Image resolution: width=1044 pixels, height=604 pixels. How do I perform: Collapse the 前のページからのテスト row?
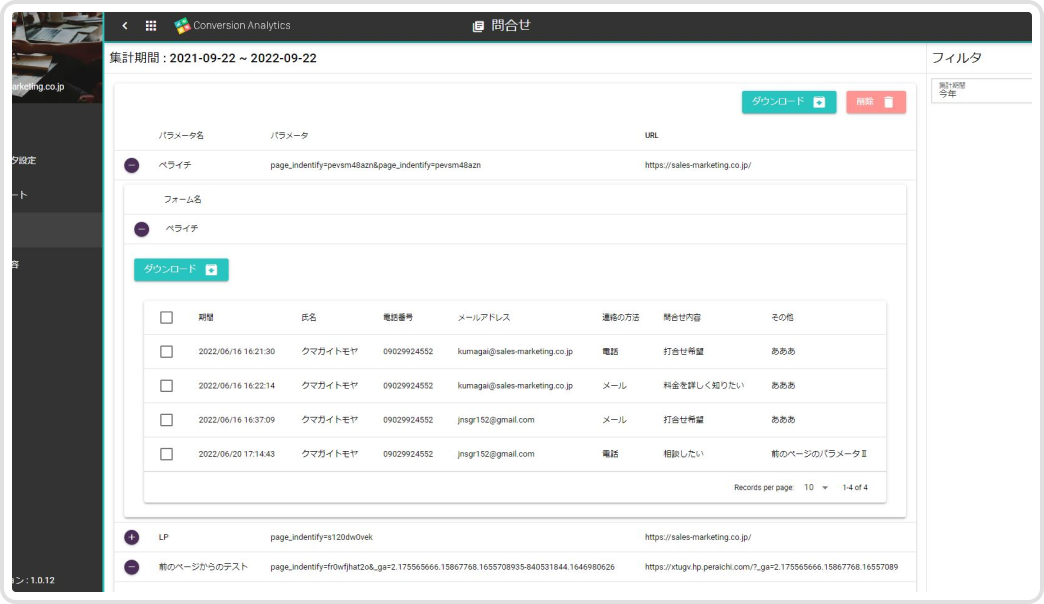tap(132, 567)
